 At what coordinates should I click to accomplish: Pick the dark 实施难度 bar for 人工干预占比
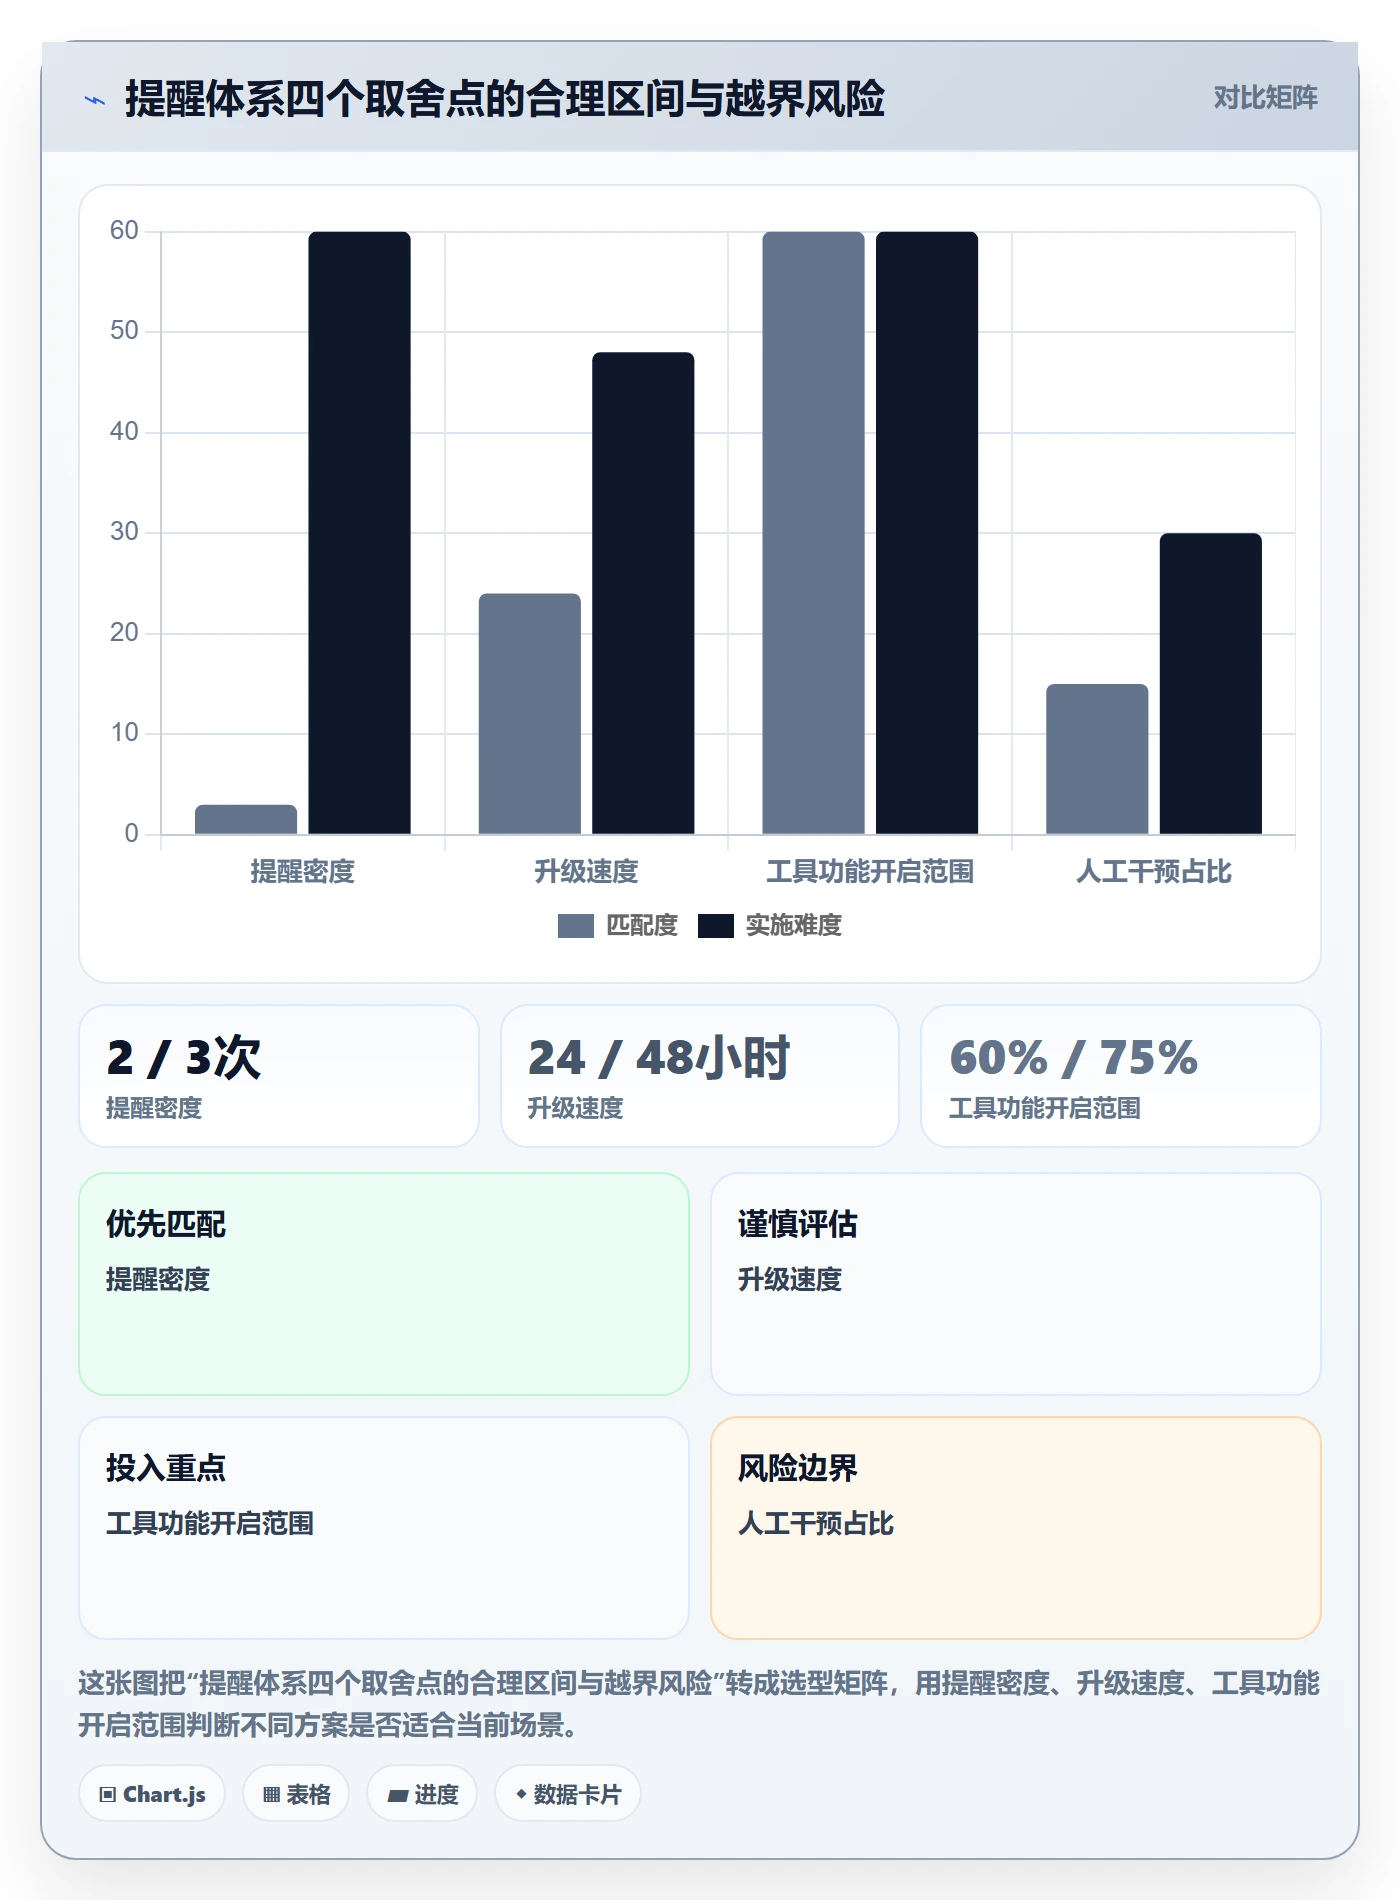(1211, 684)
